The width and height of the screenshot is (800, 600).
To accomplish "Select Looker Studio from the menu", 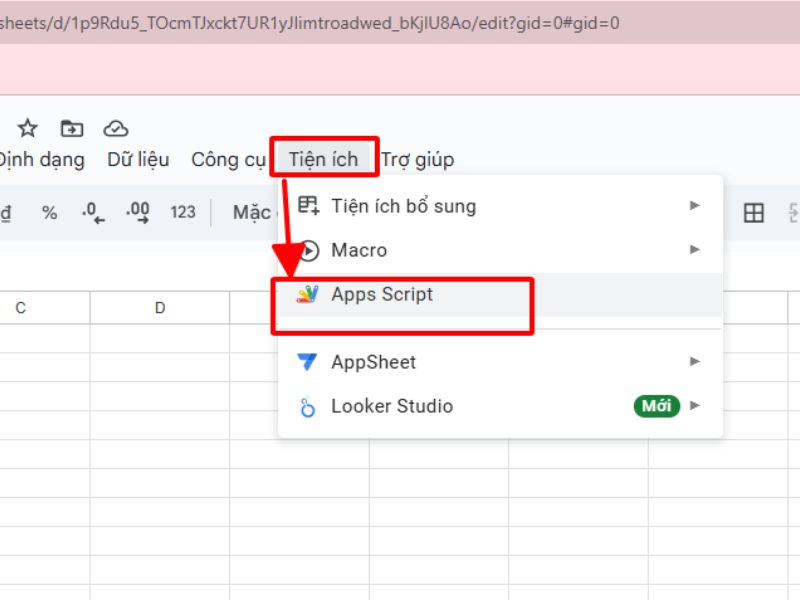I will (x=391, y=406).
